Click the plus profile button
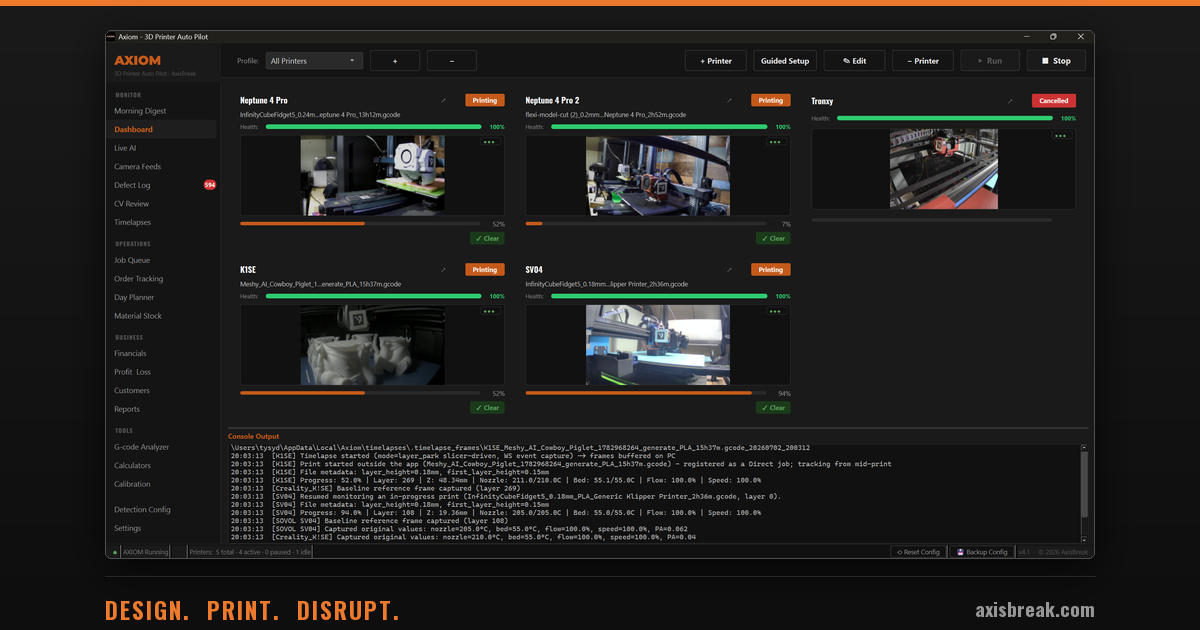 [395, 61]
